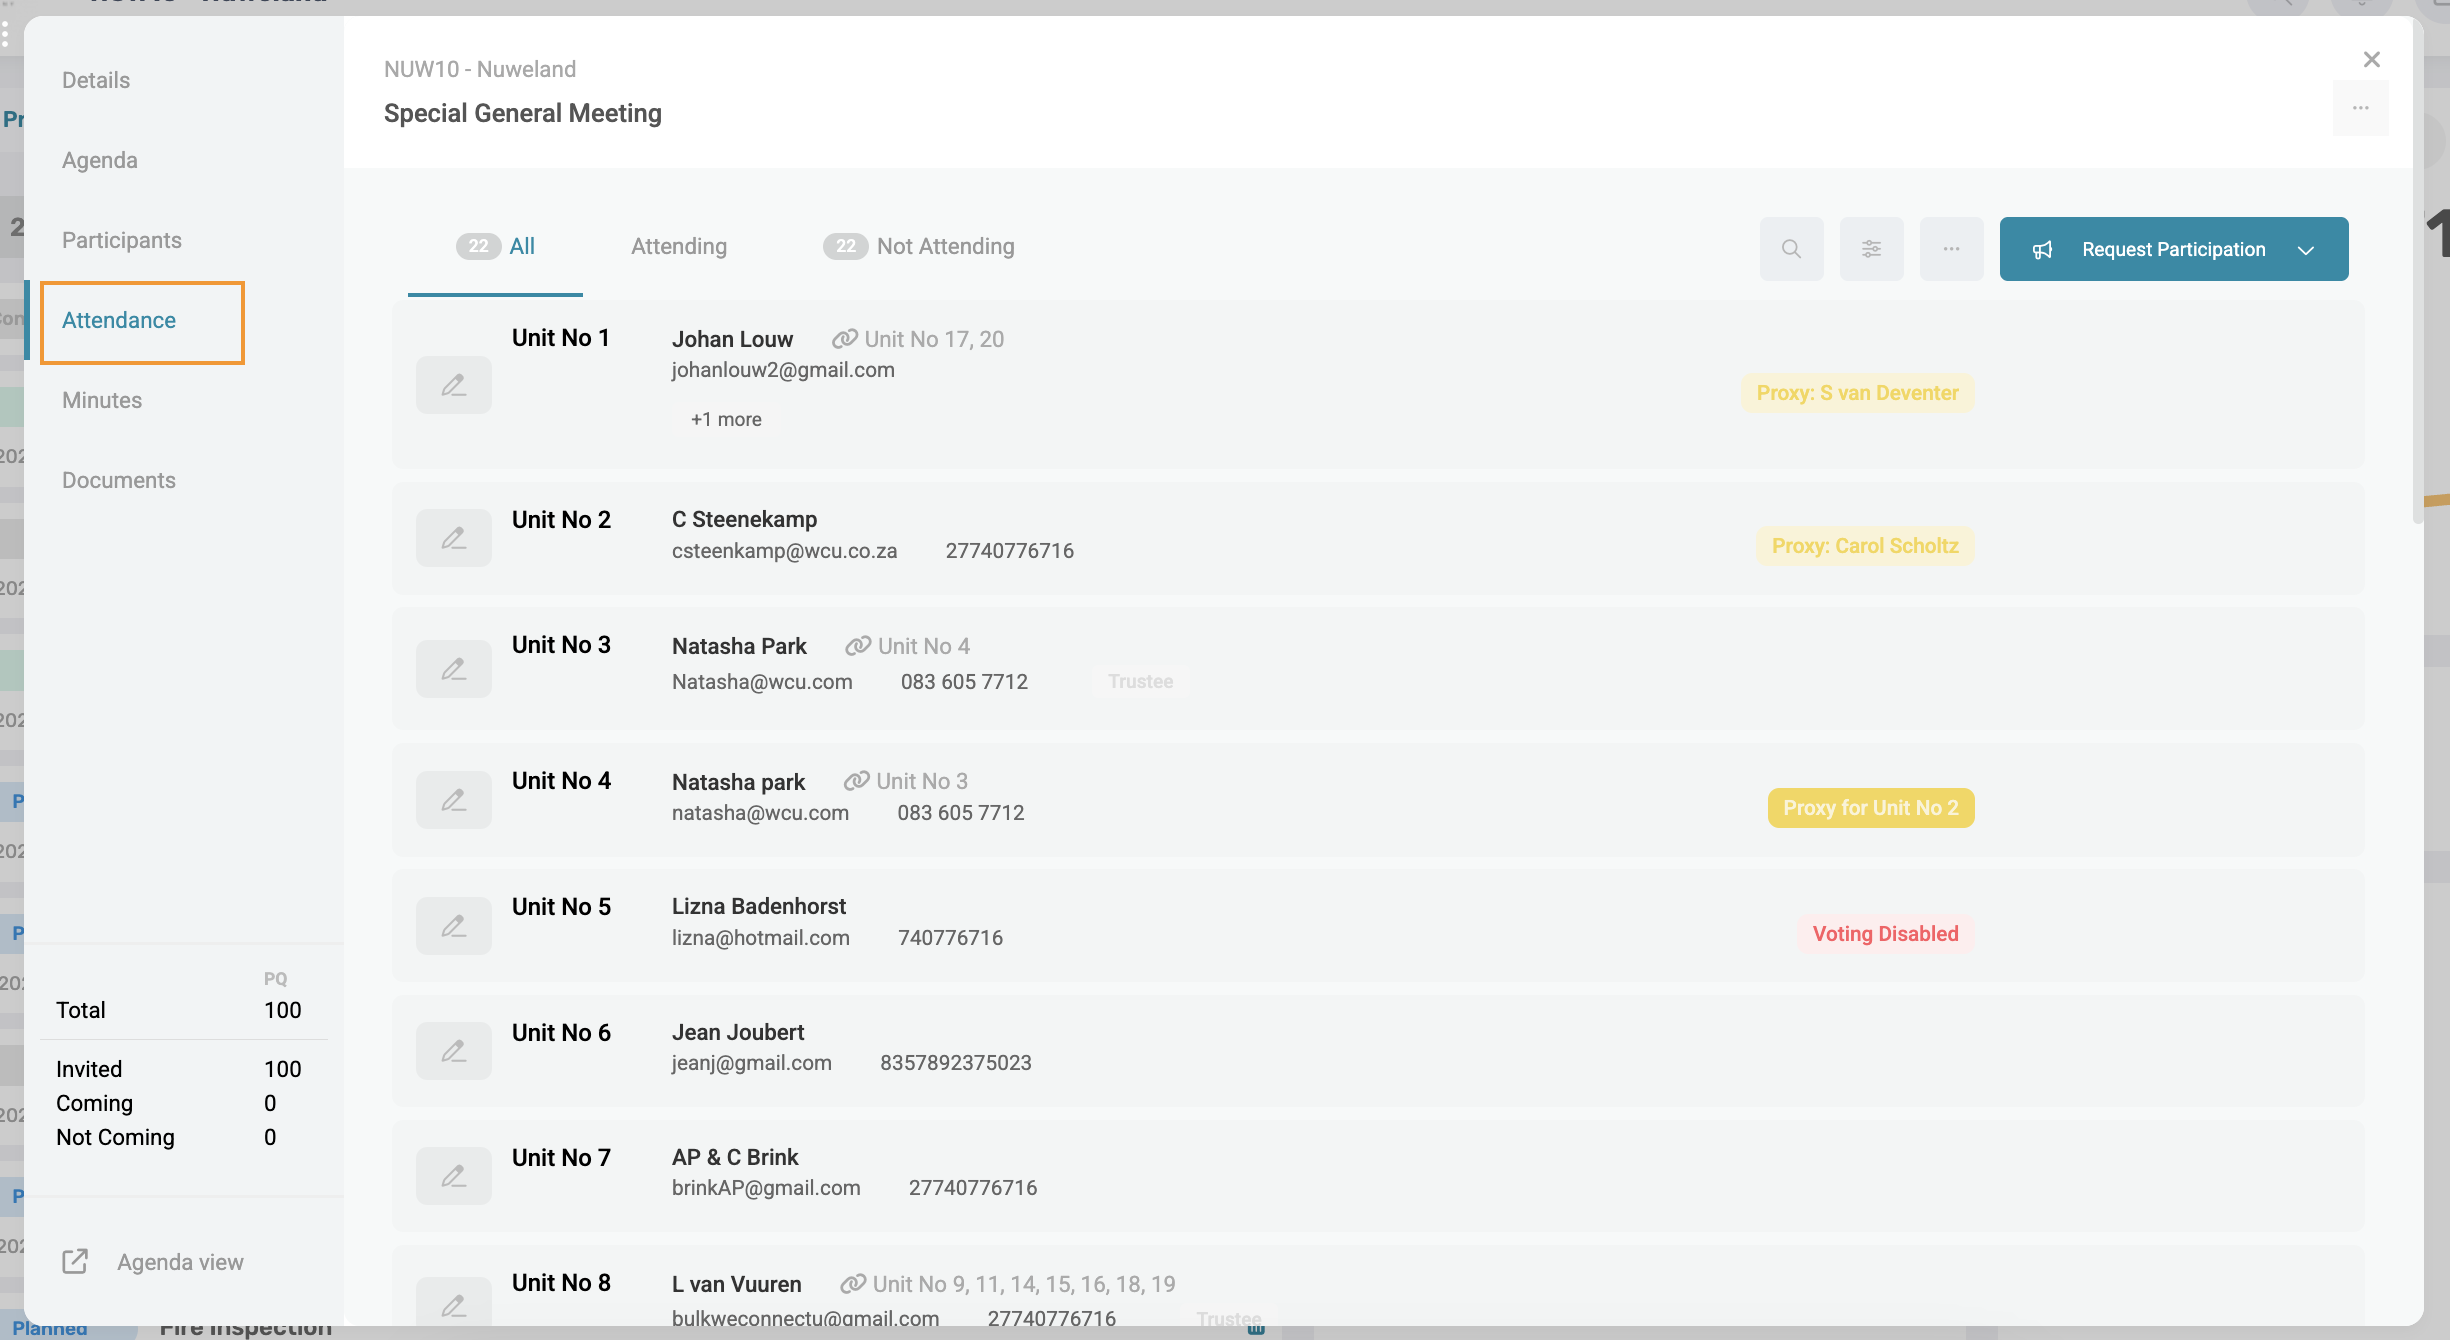The image size is (2450, 1340).
Task: Click 'Proxy for Unit No 2' badge
Action: point(1870,808)
